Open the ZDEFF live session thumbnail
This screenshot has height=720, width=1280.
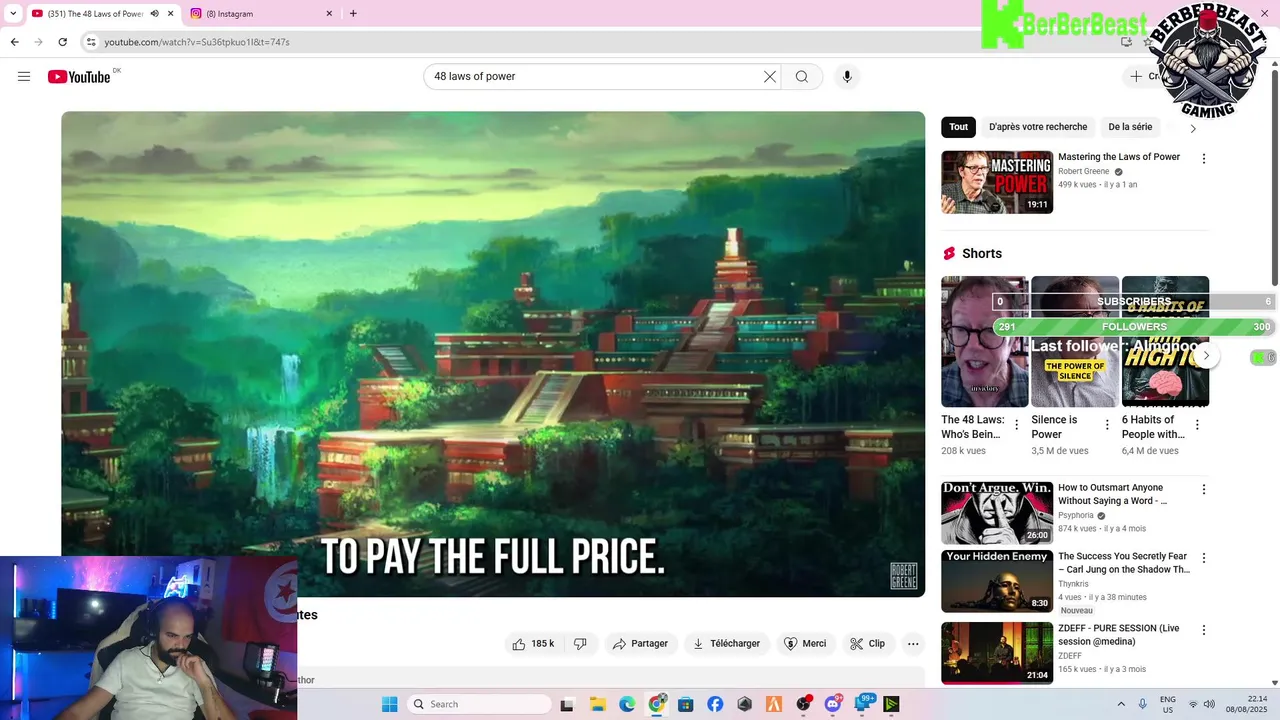997,654
